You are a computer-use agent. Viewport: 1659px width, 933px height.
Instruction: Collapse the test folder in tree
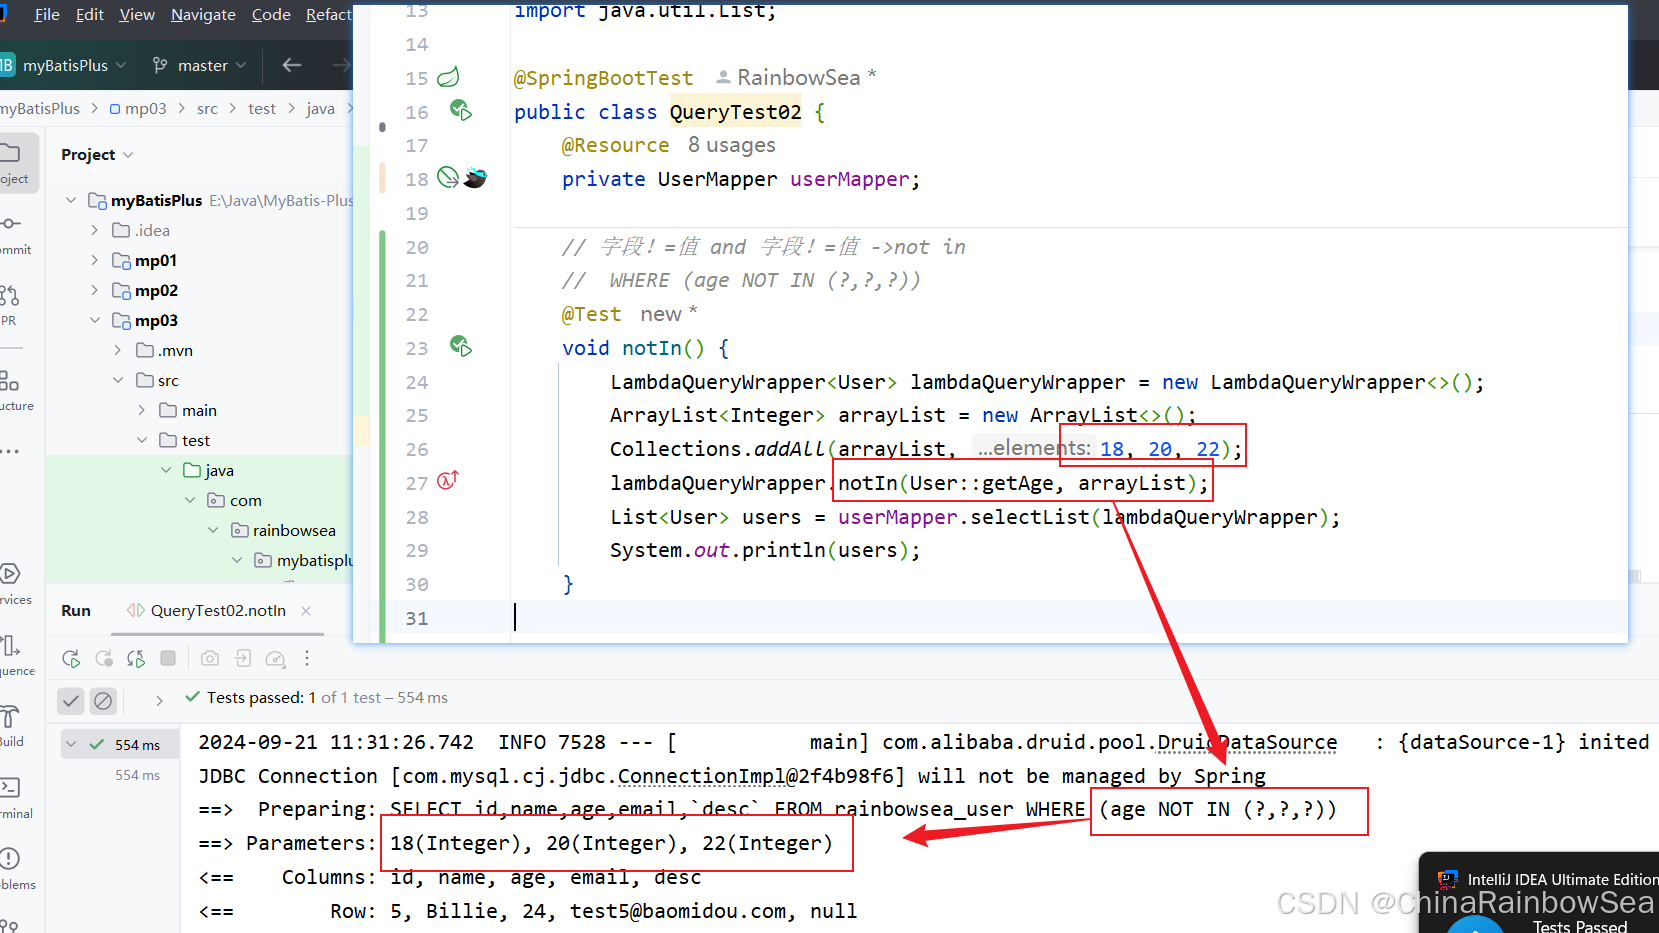tap(142, 440)
